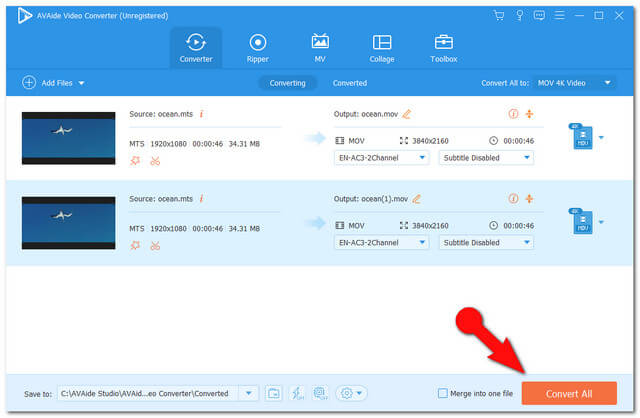Image resolution: width=640 pixels, height=418 pixels.
Task: Click the first ocean.mts video thumbnail
Action: coord(69,138)
